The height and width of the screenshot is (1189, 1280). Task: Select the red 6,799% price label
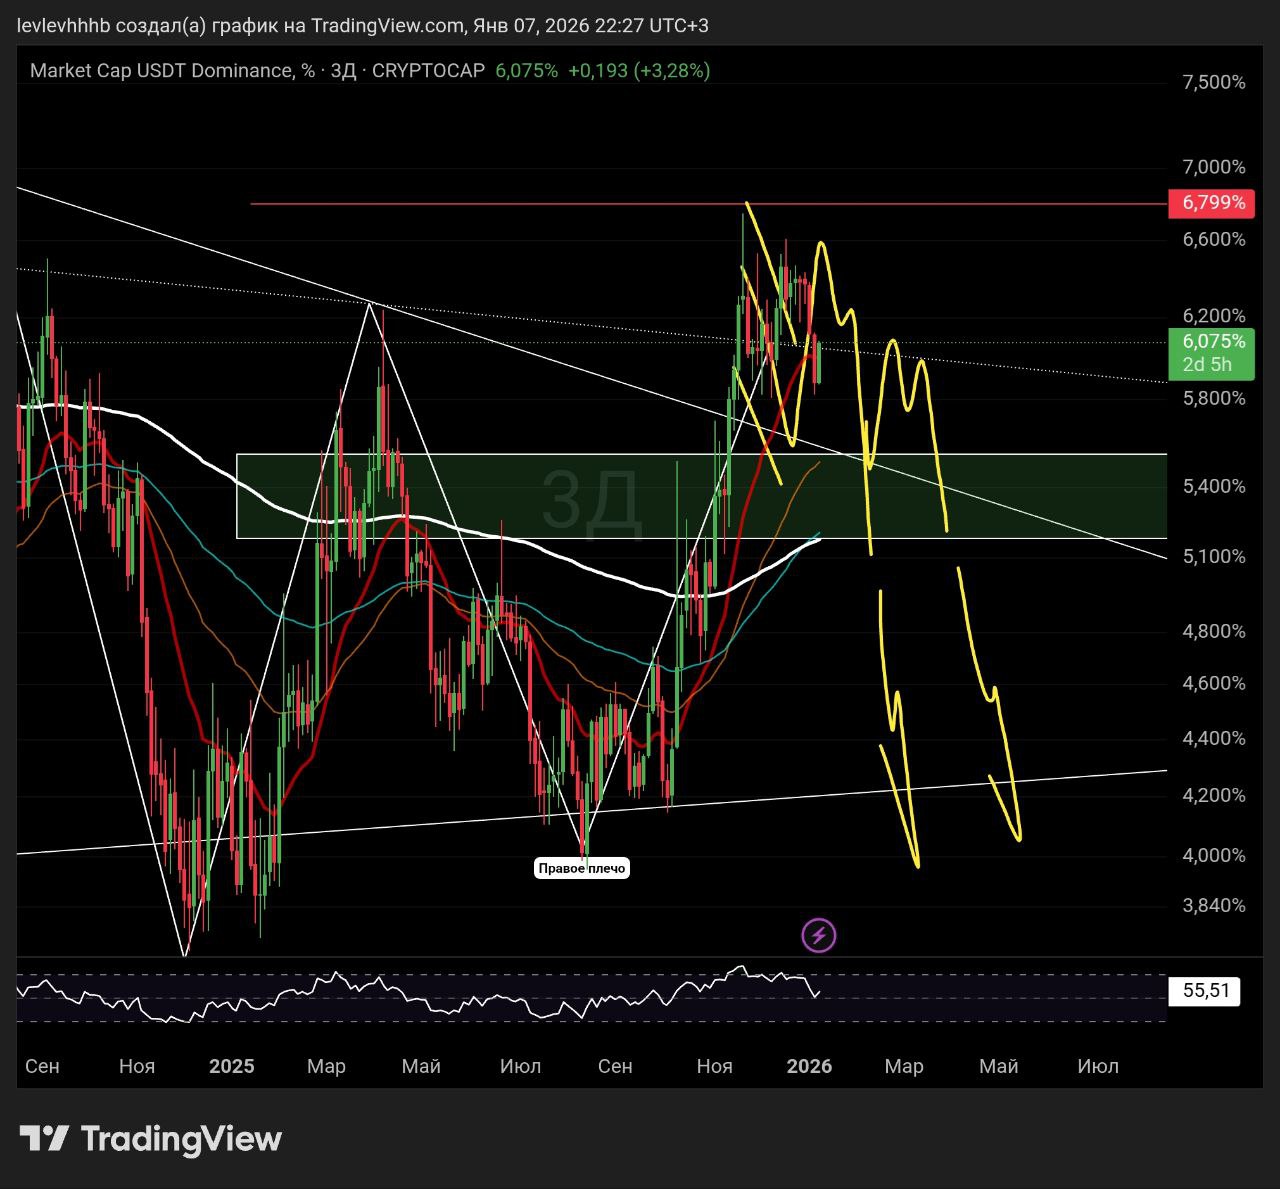pyautogui.click(x=1213, y=203)
